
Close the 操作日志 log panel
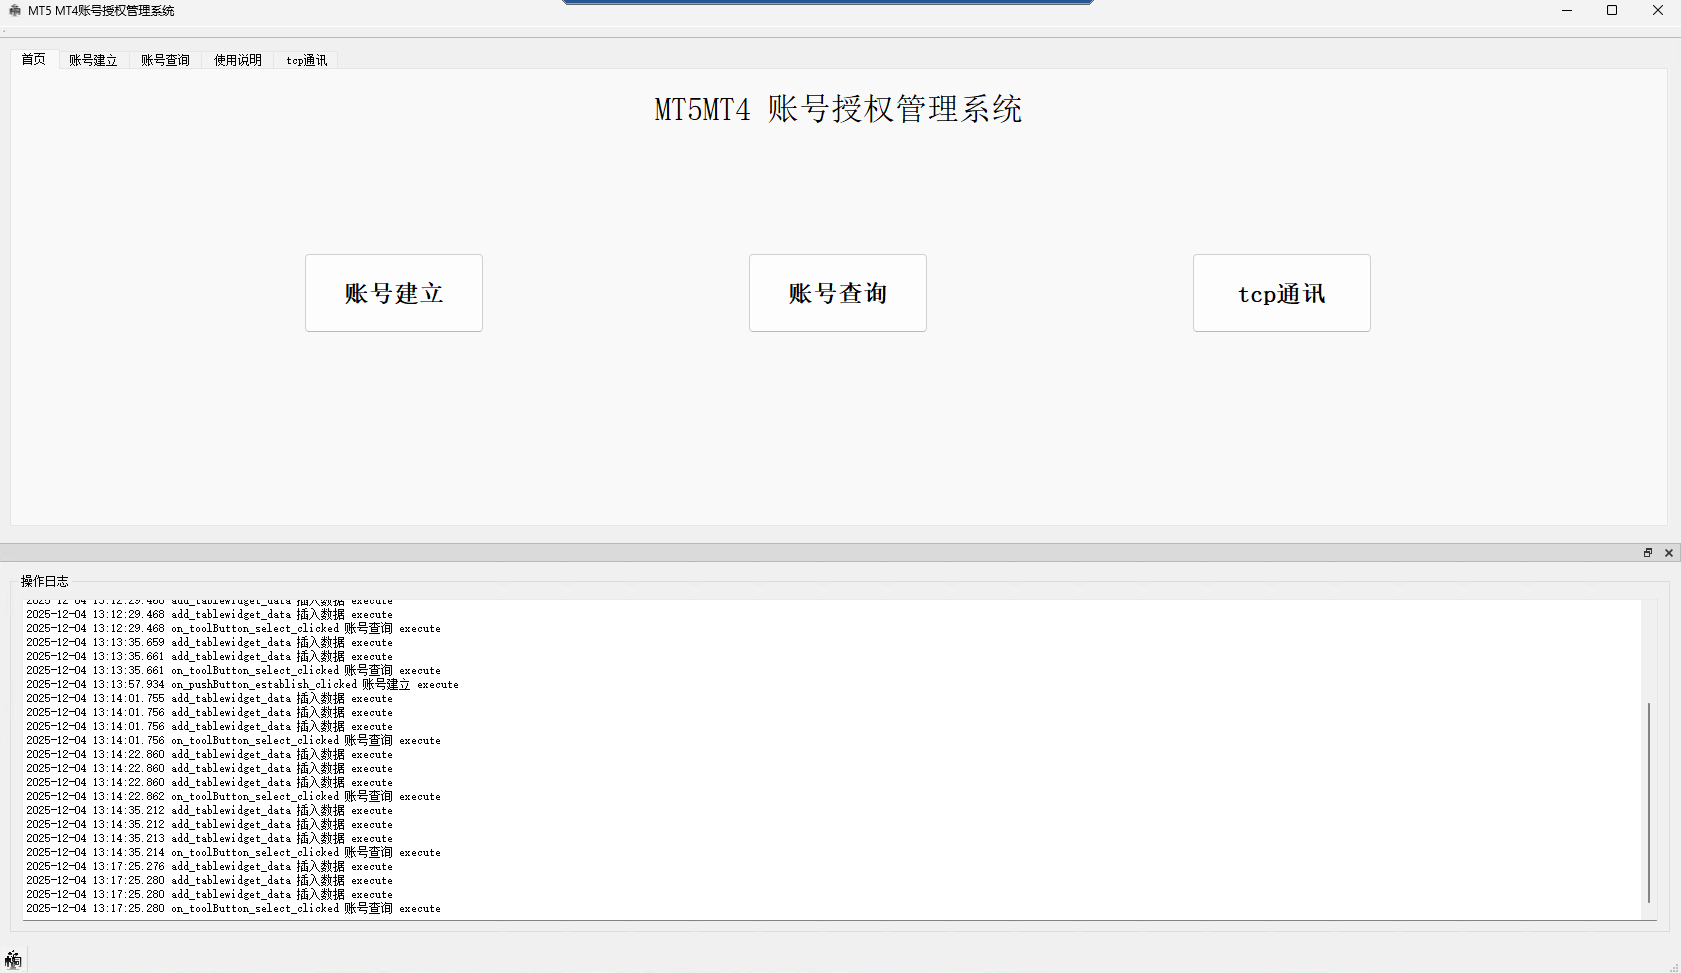point(1668,552)
